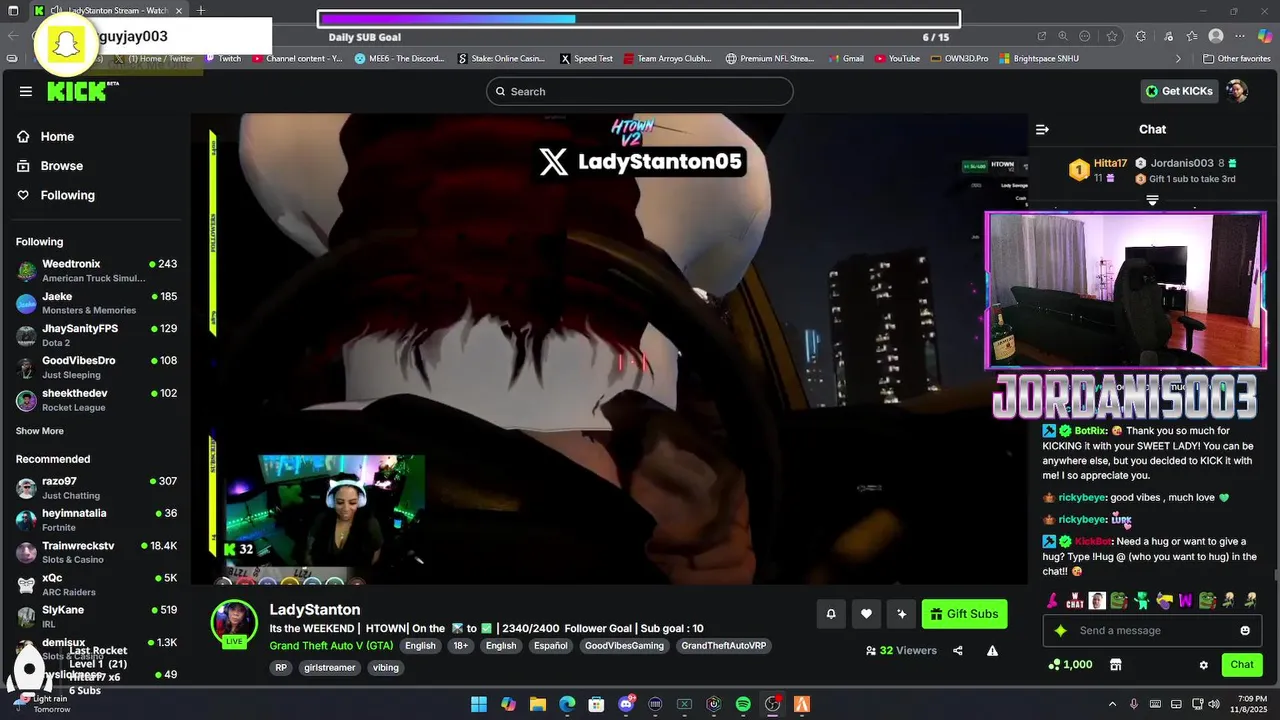Open File Explorer from taskbar
1280x720 pixels.
point(537,704)
